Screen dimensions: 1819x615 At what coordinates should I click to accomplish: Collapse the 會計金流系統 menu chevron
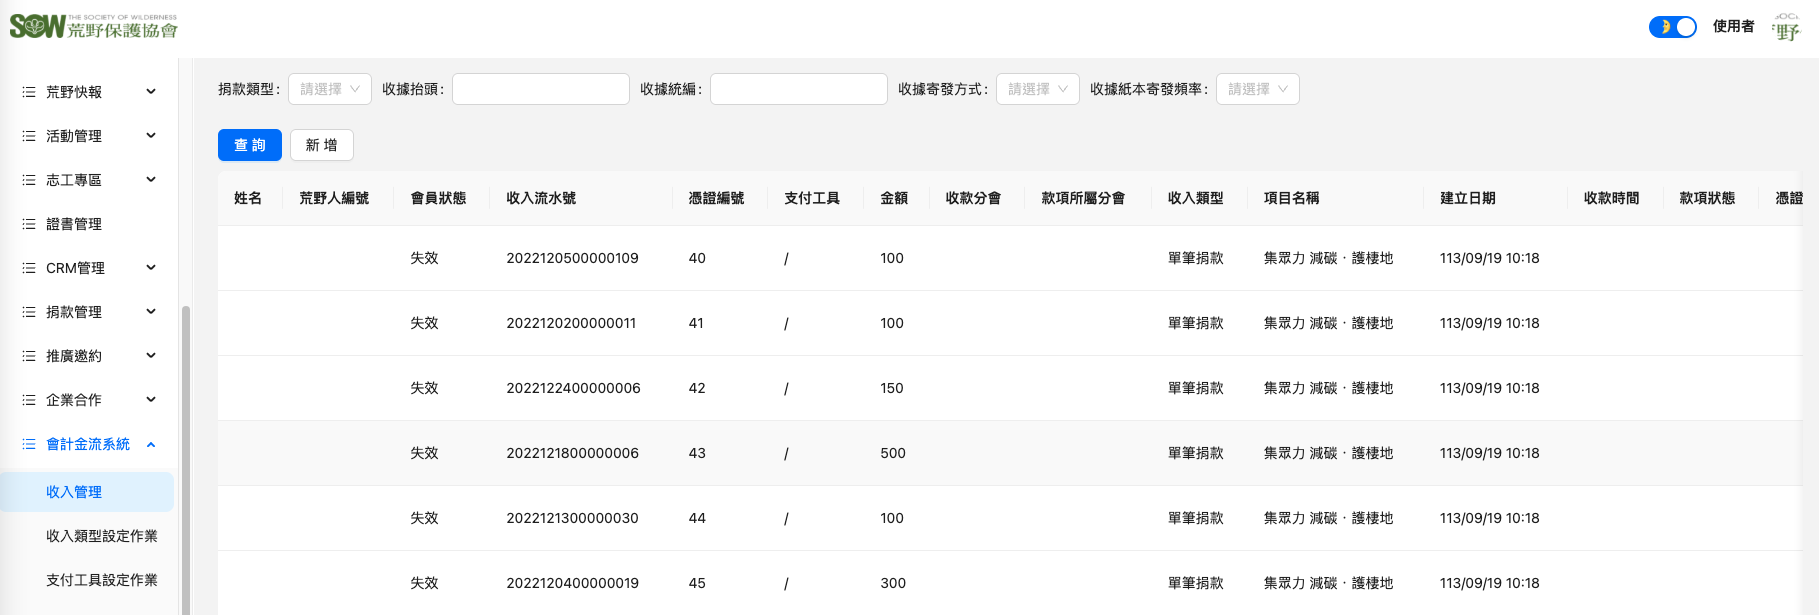pyautogui.click(x=151, y=444)
